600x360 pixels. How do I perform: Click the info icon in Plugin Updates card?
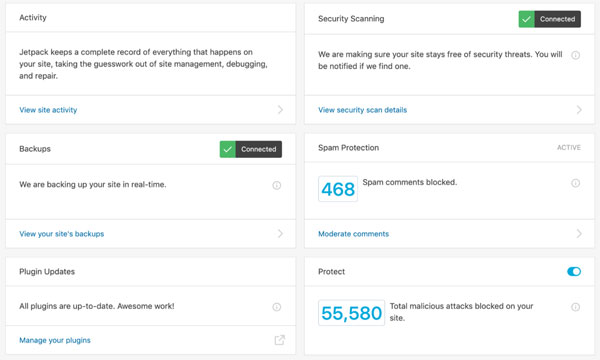(277, 307)
